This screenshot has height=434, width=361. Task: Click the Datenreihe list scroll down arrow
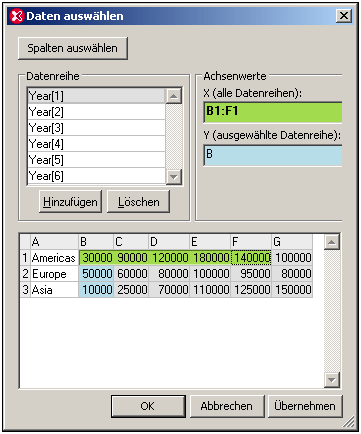click(173, 177)
